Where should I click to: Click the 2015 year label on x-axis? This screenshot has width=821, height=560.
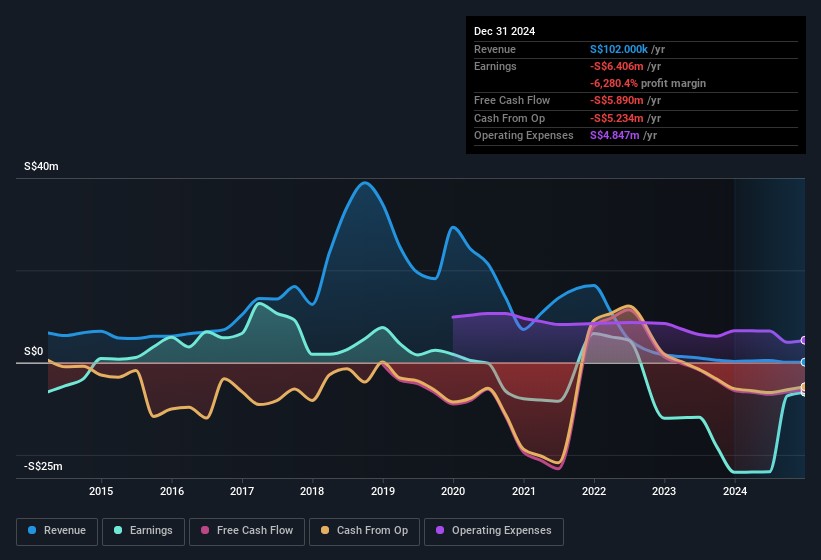[x=100, y=491]
